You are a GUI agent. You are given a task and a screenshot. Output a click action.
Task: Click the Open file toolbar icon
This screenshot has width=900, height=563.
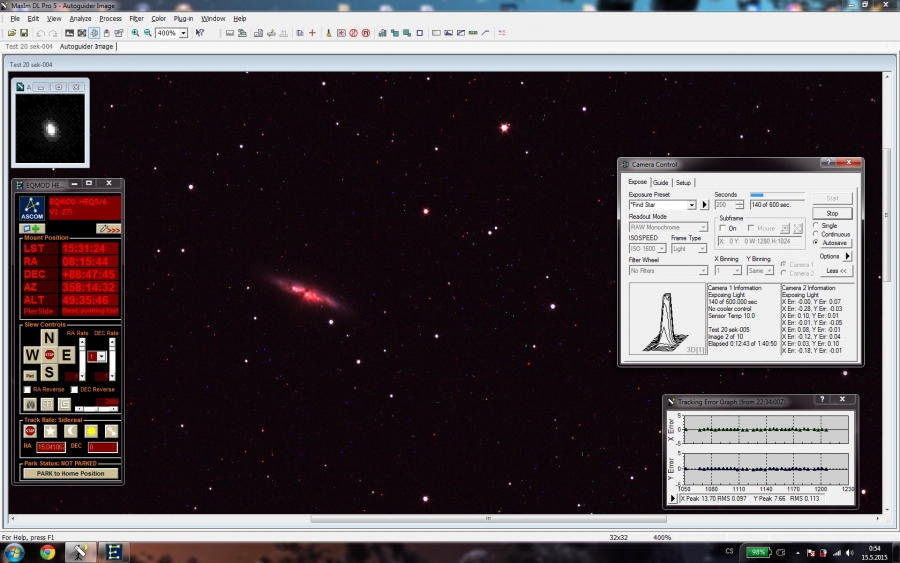11,33
